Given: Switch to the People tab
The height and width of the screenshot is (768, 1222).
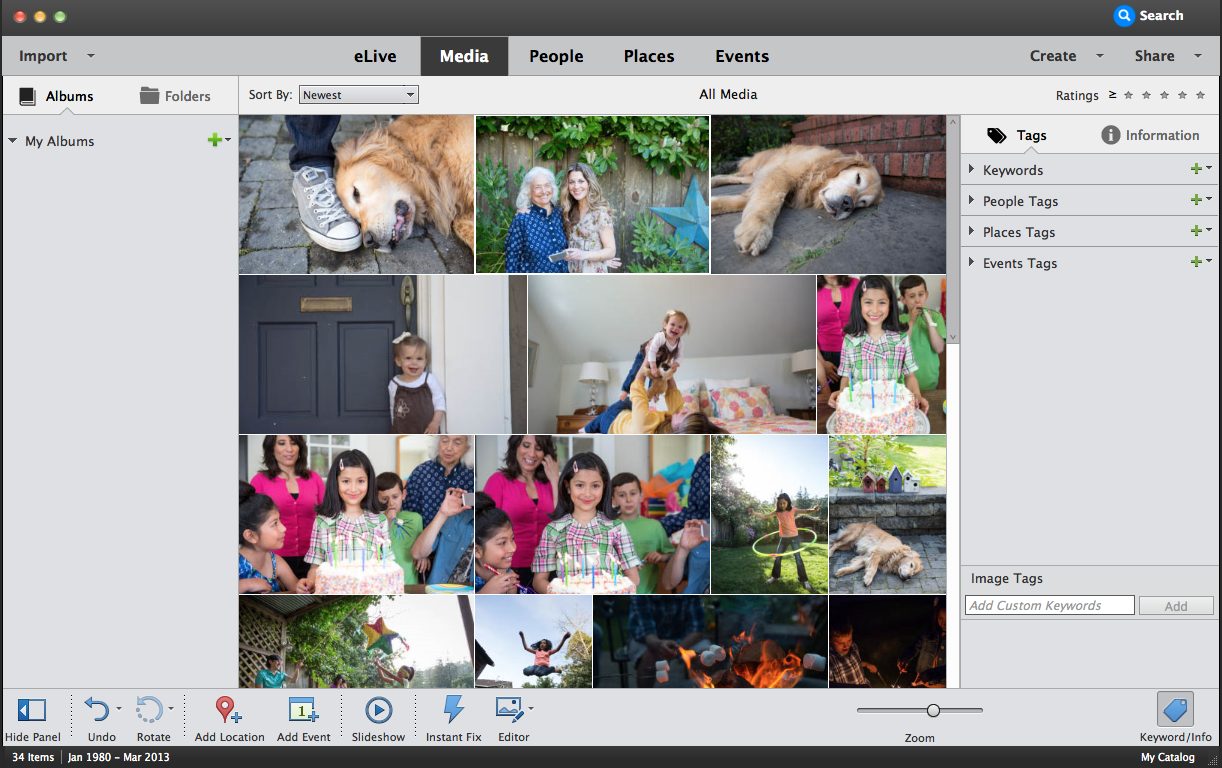Looking at the screenshot, I should click(x=556, y=56).
